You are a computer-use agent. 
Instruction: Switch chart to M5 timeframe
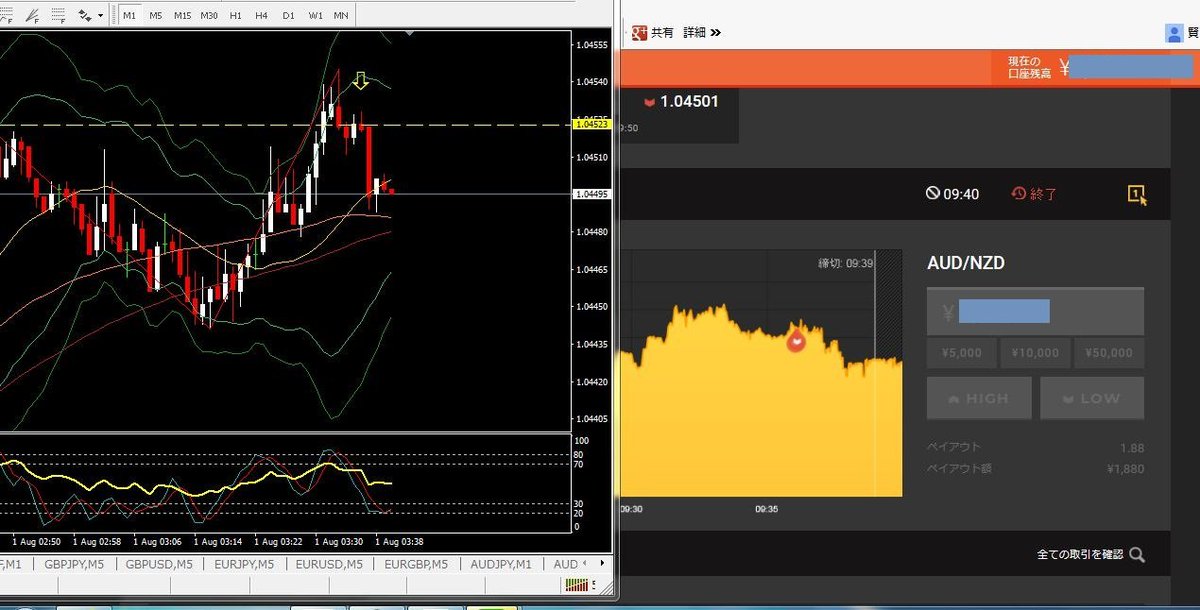click(x=156, y=16)
